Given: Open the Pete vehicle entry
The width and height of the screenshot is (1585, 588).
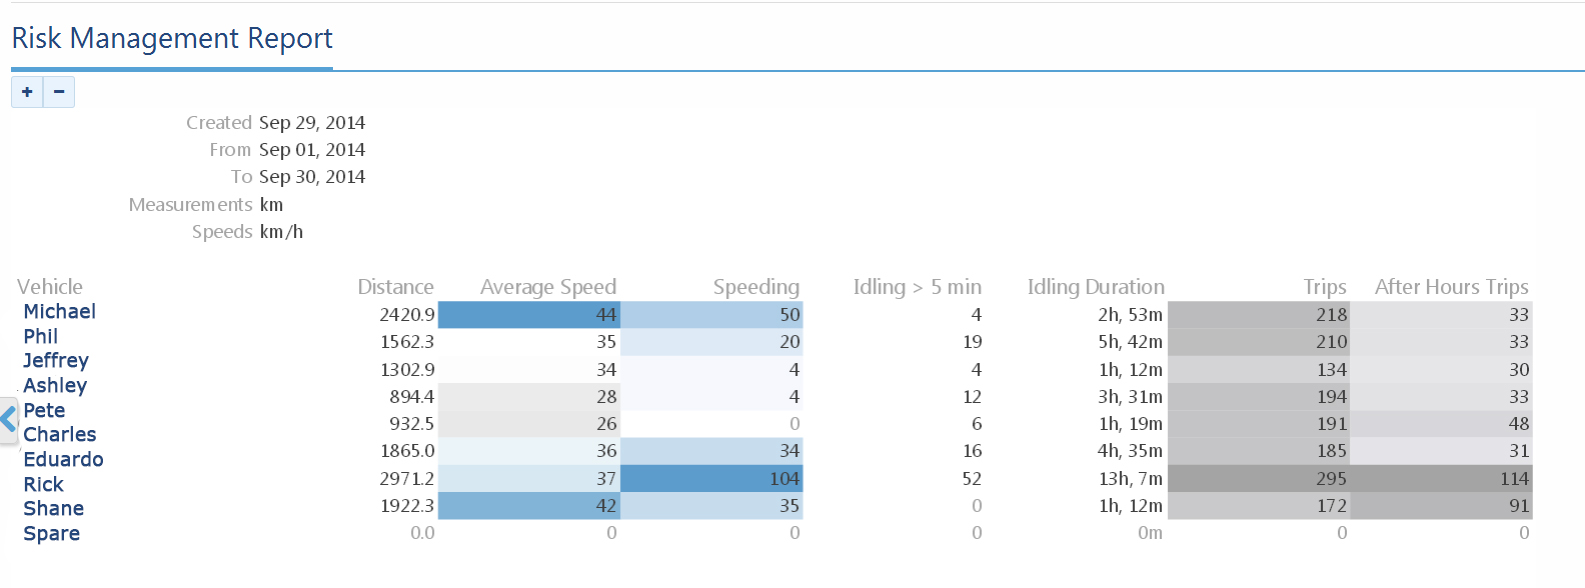Looking at the screenshot, I should tap(44, 411).
